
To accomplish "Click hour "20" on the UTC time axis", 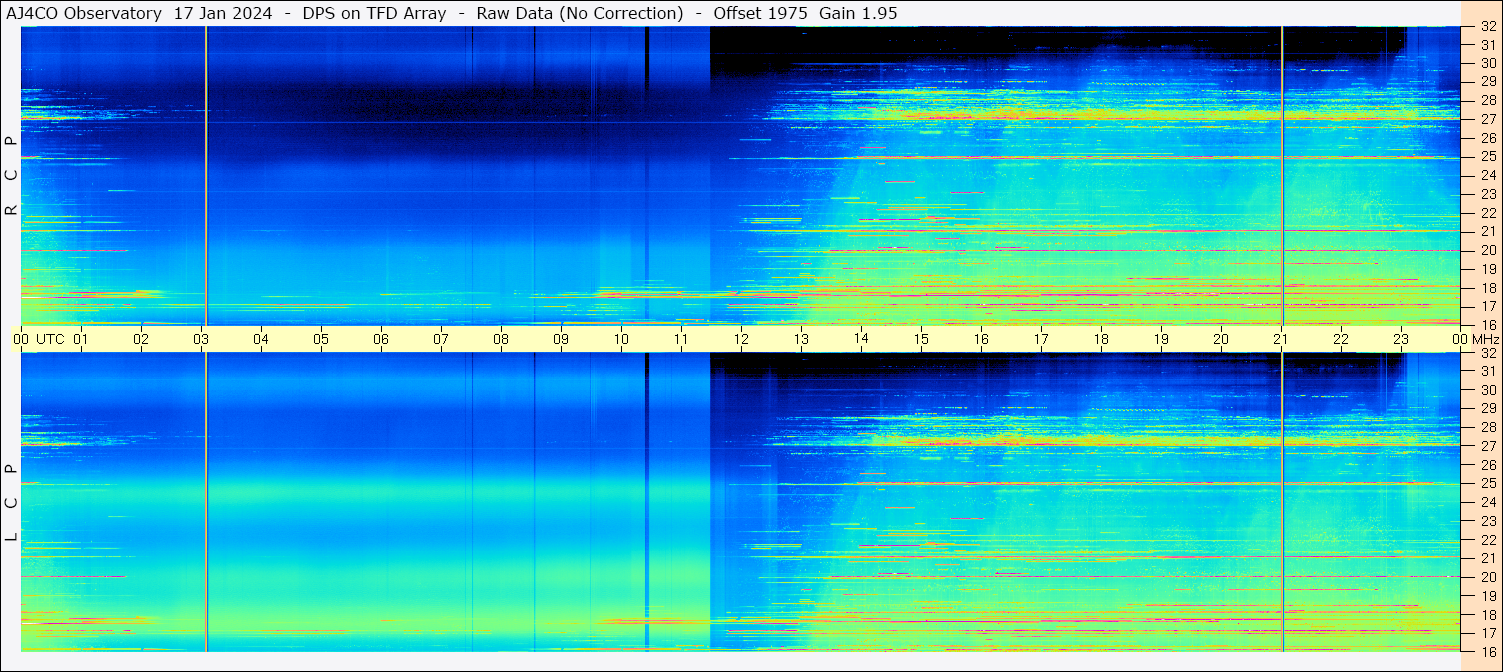I will 1221,339.
